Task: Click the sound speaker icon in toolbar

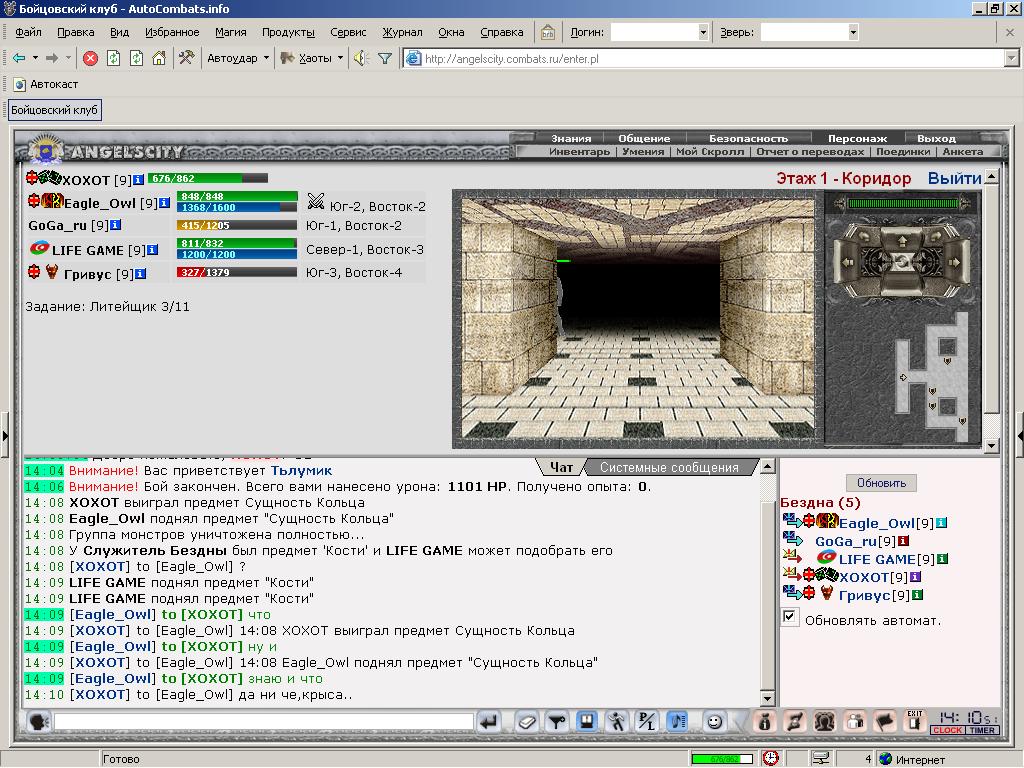Action: pyautogui.click(x=361, y=59)
